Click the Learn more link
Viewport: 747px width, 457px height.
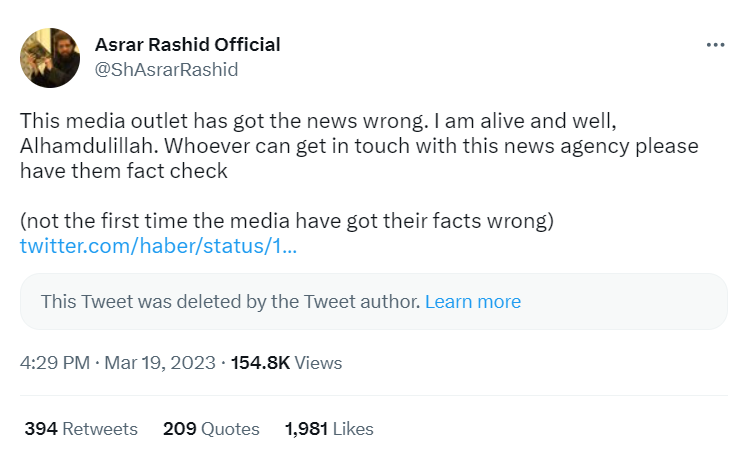tap(473, 302)
